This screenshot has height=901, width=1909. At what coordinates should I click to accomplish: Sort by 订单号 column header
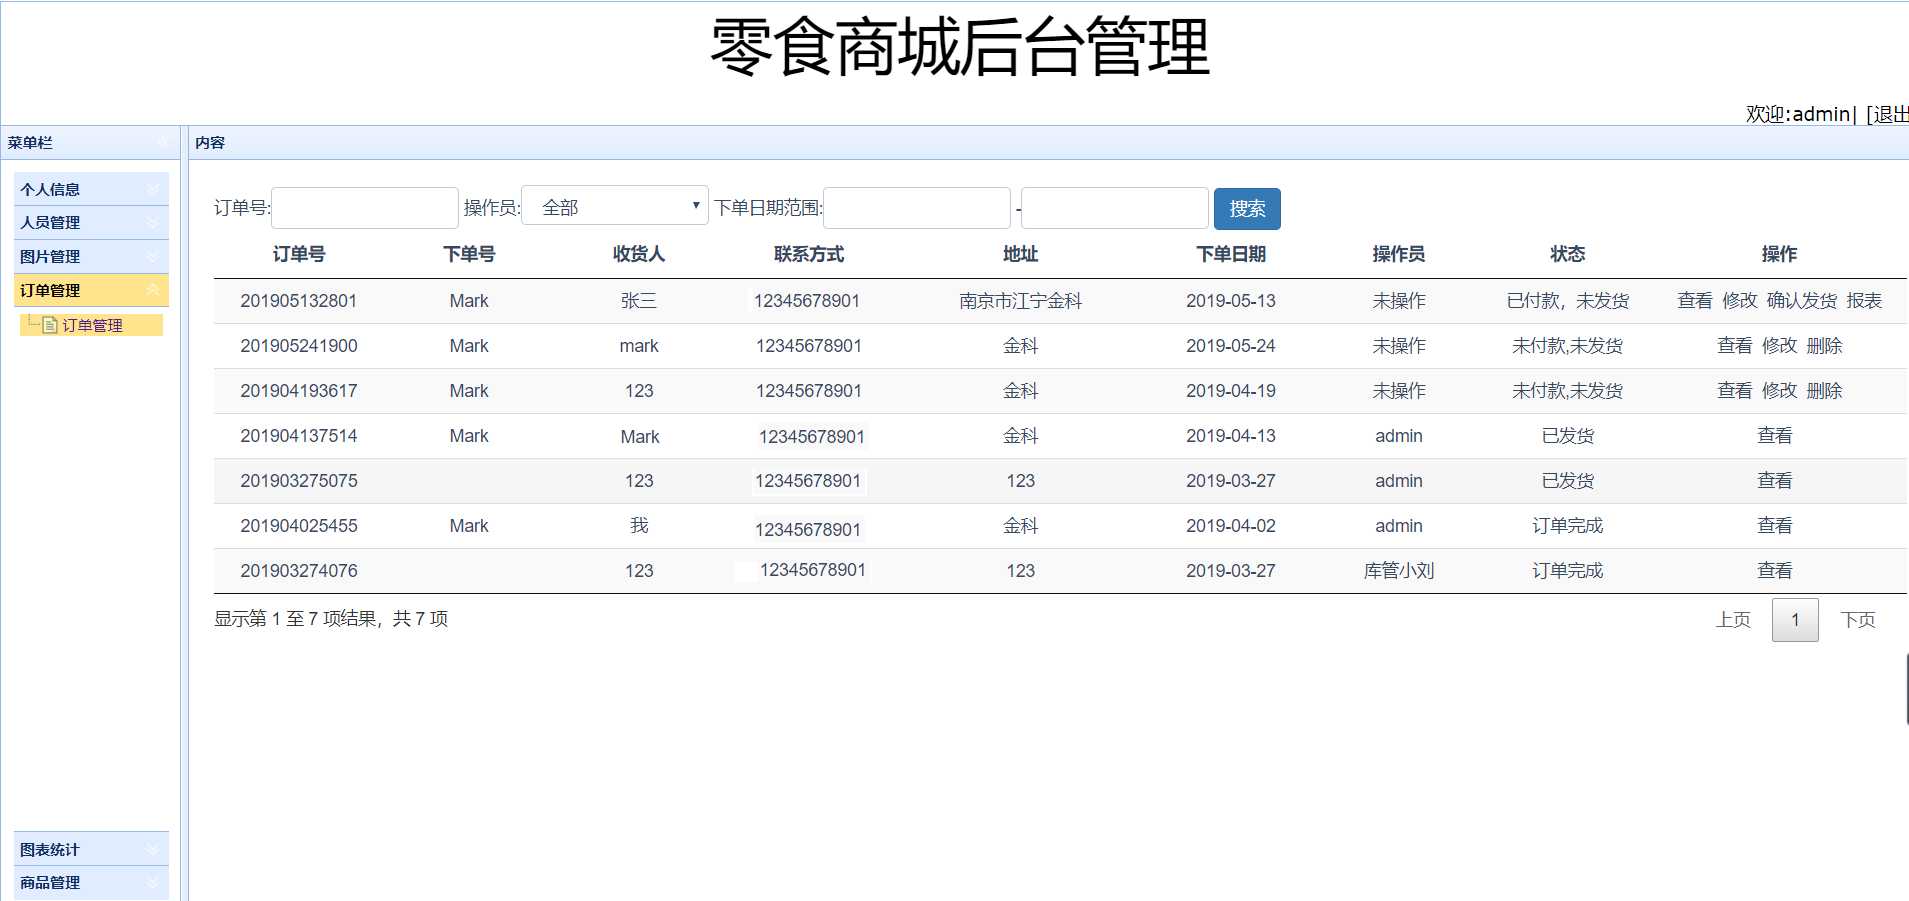(x=299, y=254)
